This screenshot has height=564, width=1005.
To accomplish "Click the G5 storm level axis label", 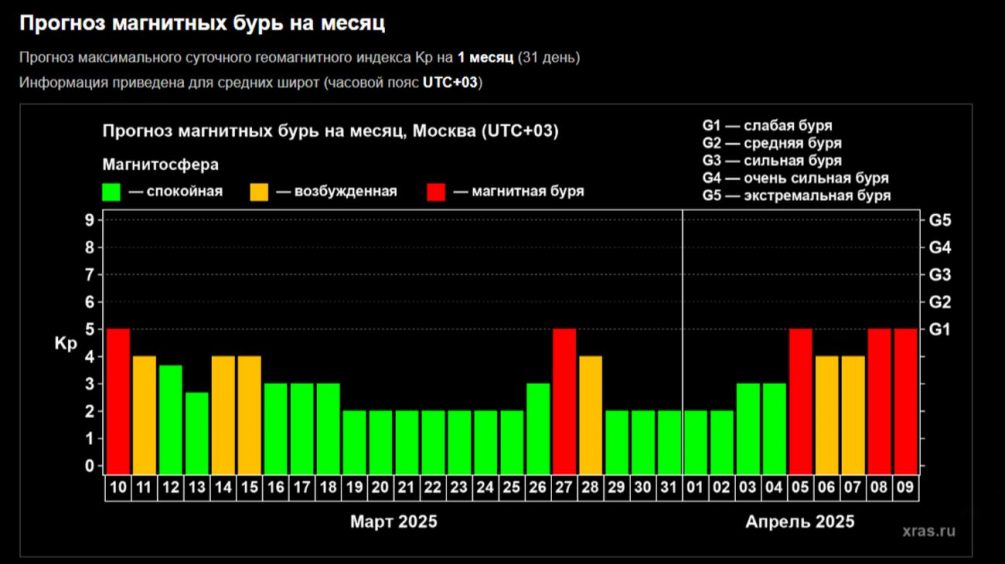I will [x=940, y=220].
